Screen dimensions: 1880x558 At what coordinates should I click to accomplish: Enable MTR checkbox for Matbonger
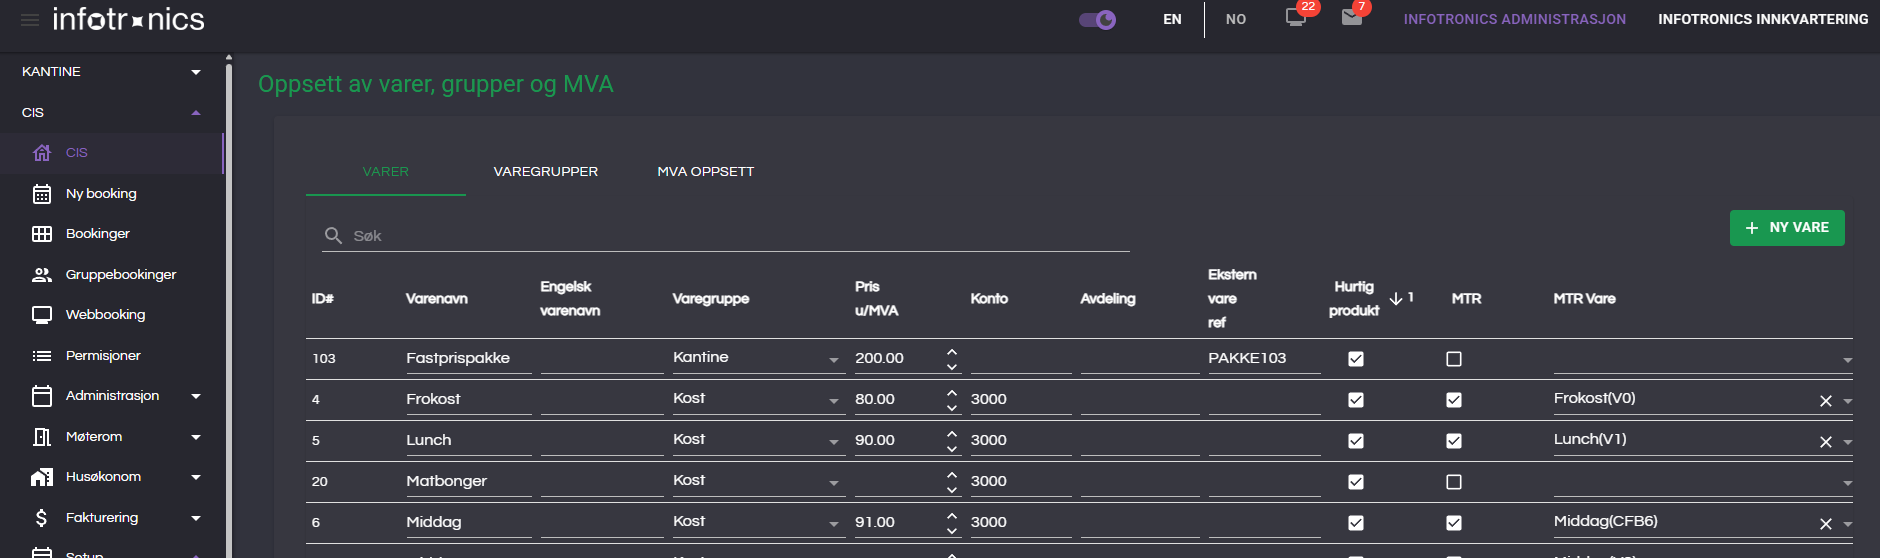(x=1454, y=482)
